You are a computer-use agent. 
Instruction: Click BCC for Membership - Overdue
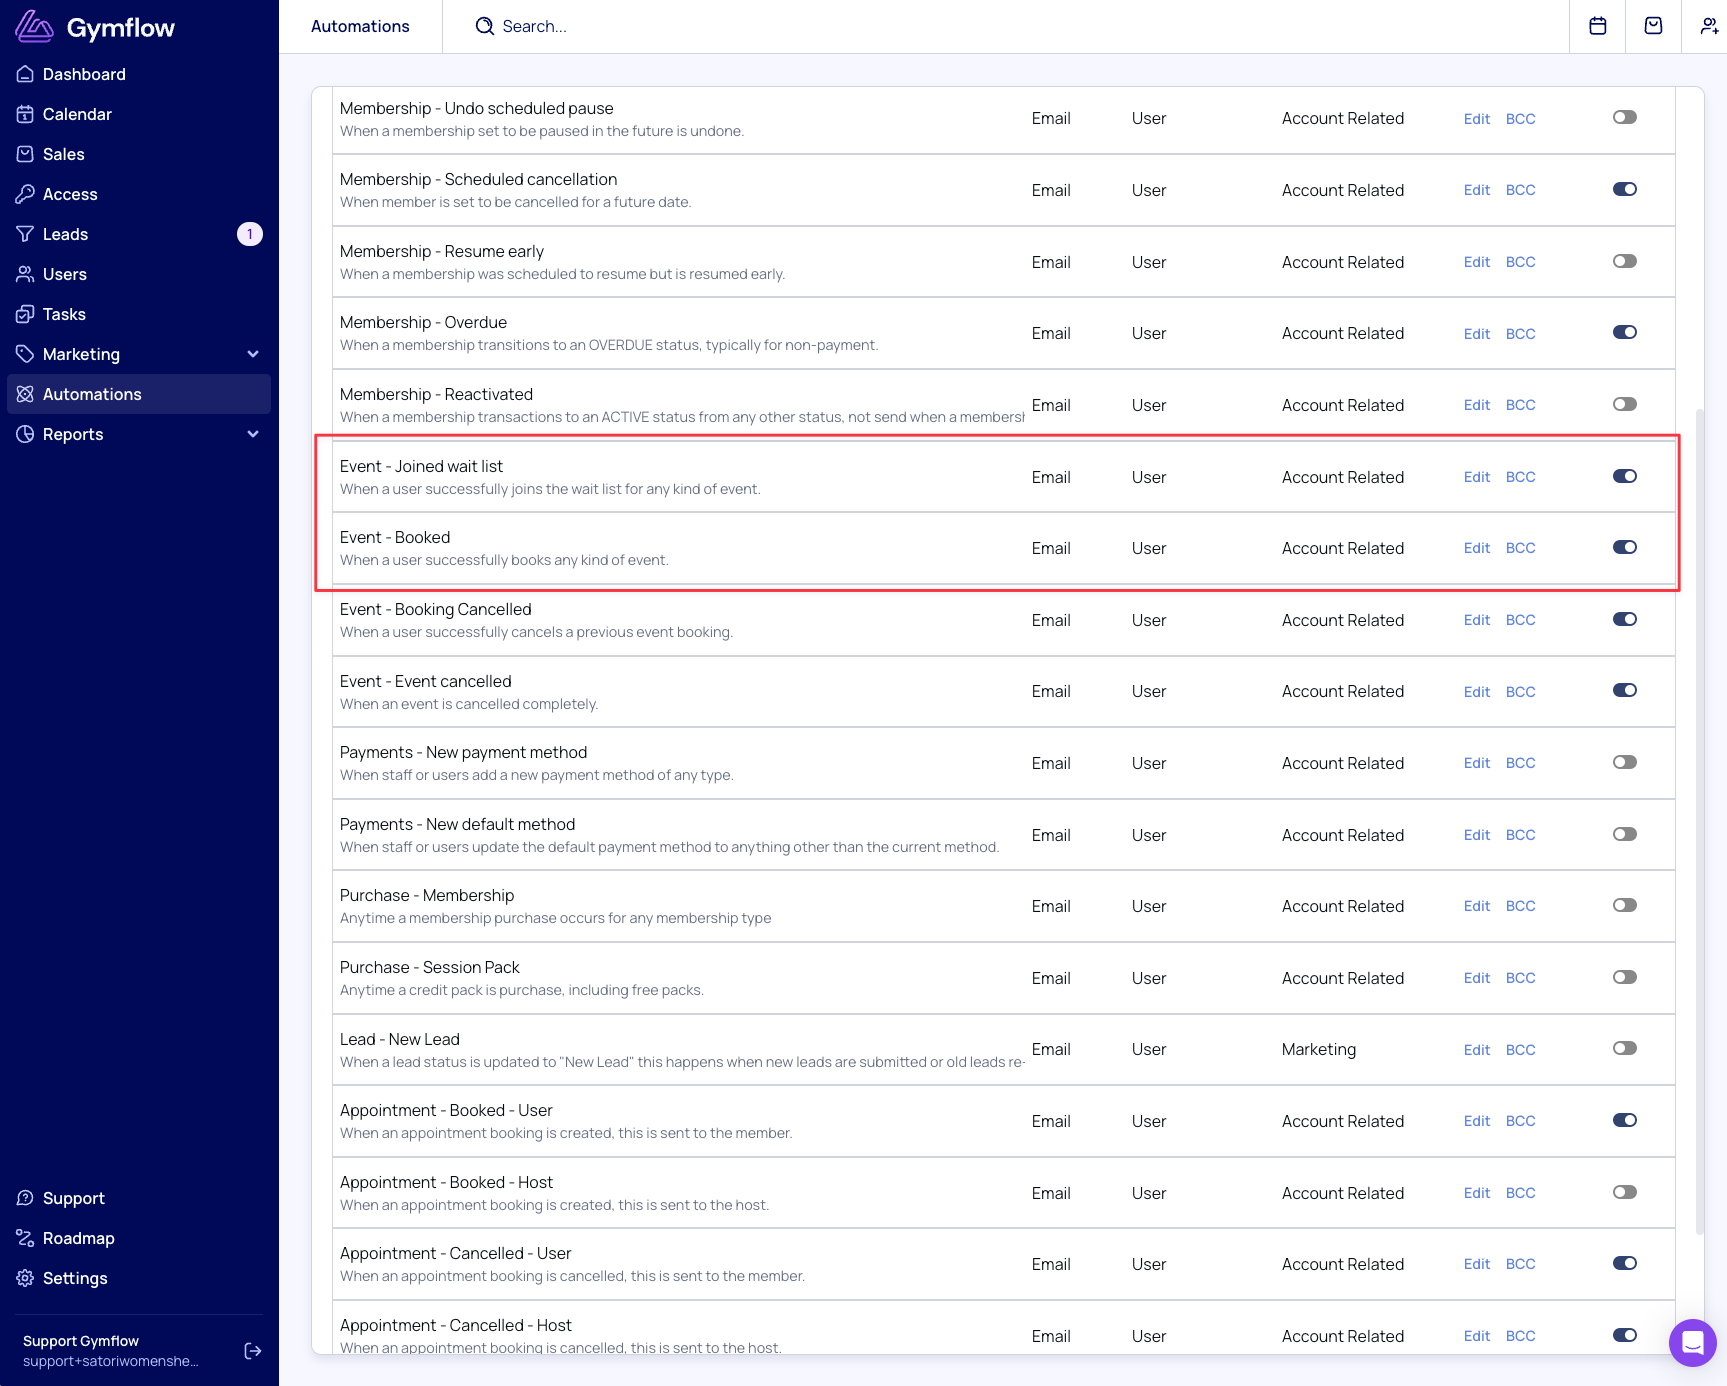[1520, 334]
